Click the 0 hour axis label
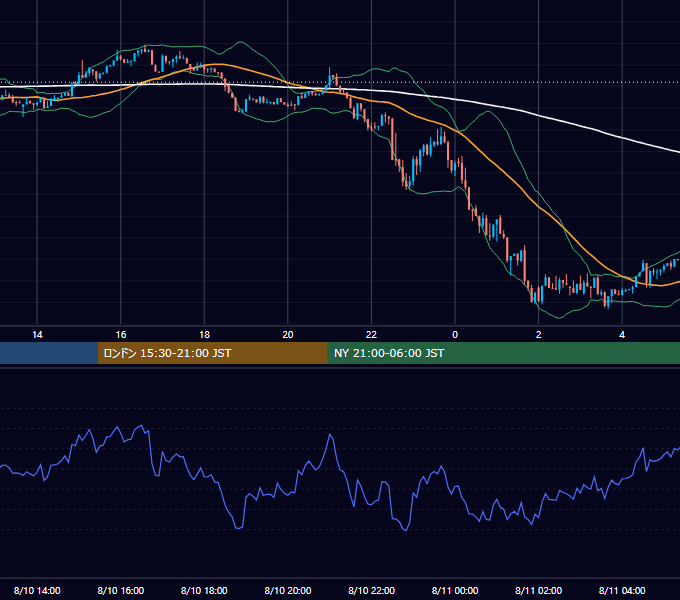Image resolution: width=680 pixels, height=600 pixels. pyautogui.click(x=455, y=335)
